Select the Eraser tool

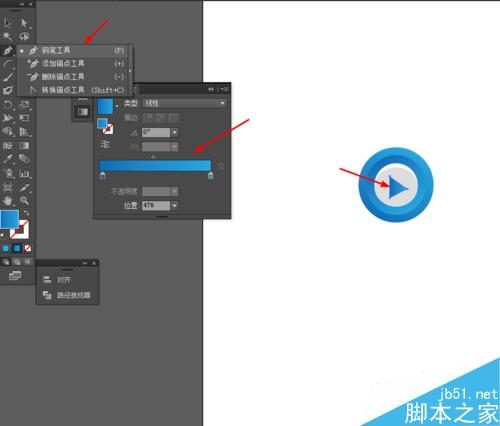[8, 91]
